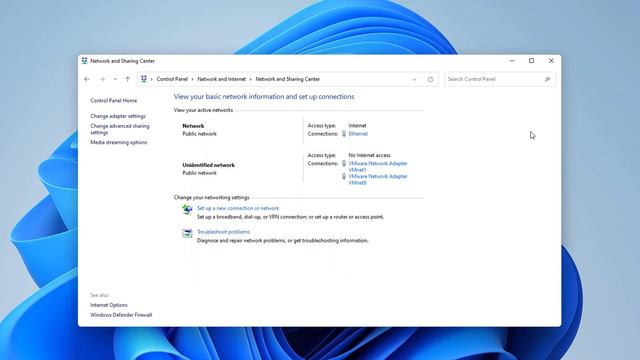Screen dimensions: 640x360
Task: Go up one level with the Up arrow
Action: [127, 79]
